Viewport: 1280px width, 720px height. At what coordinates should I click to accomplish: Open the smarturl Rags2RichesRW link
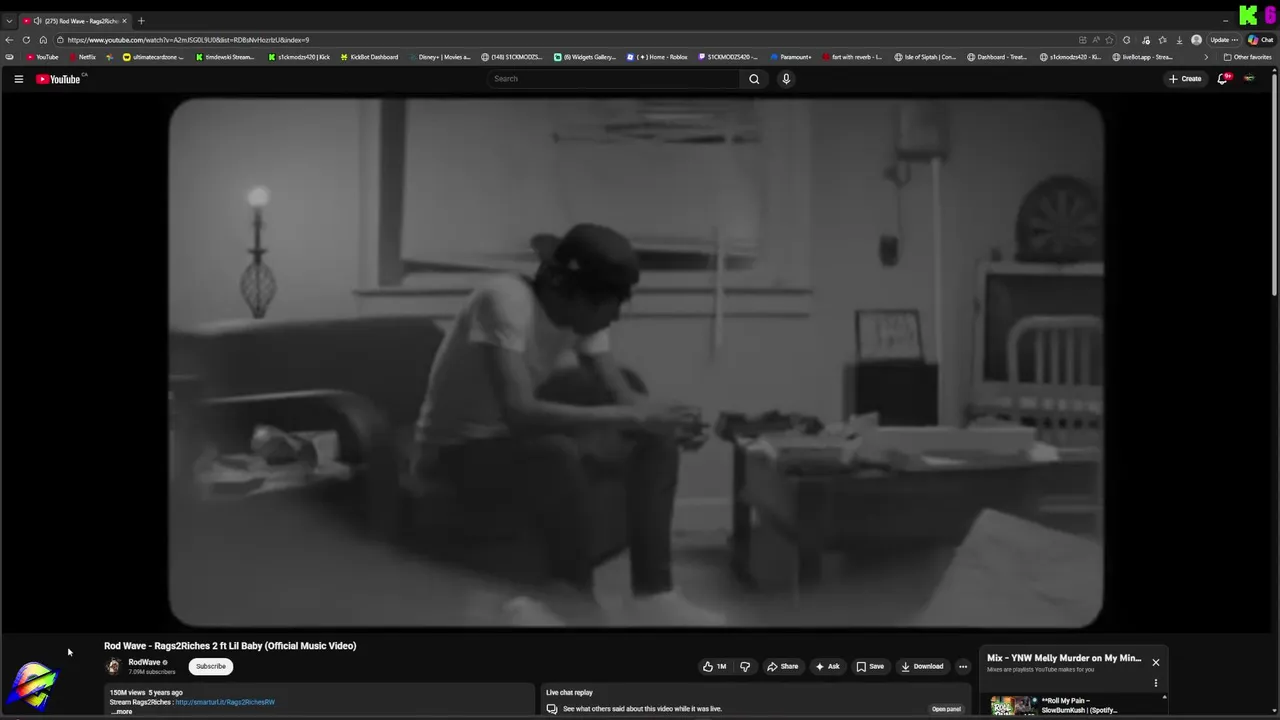225,702
